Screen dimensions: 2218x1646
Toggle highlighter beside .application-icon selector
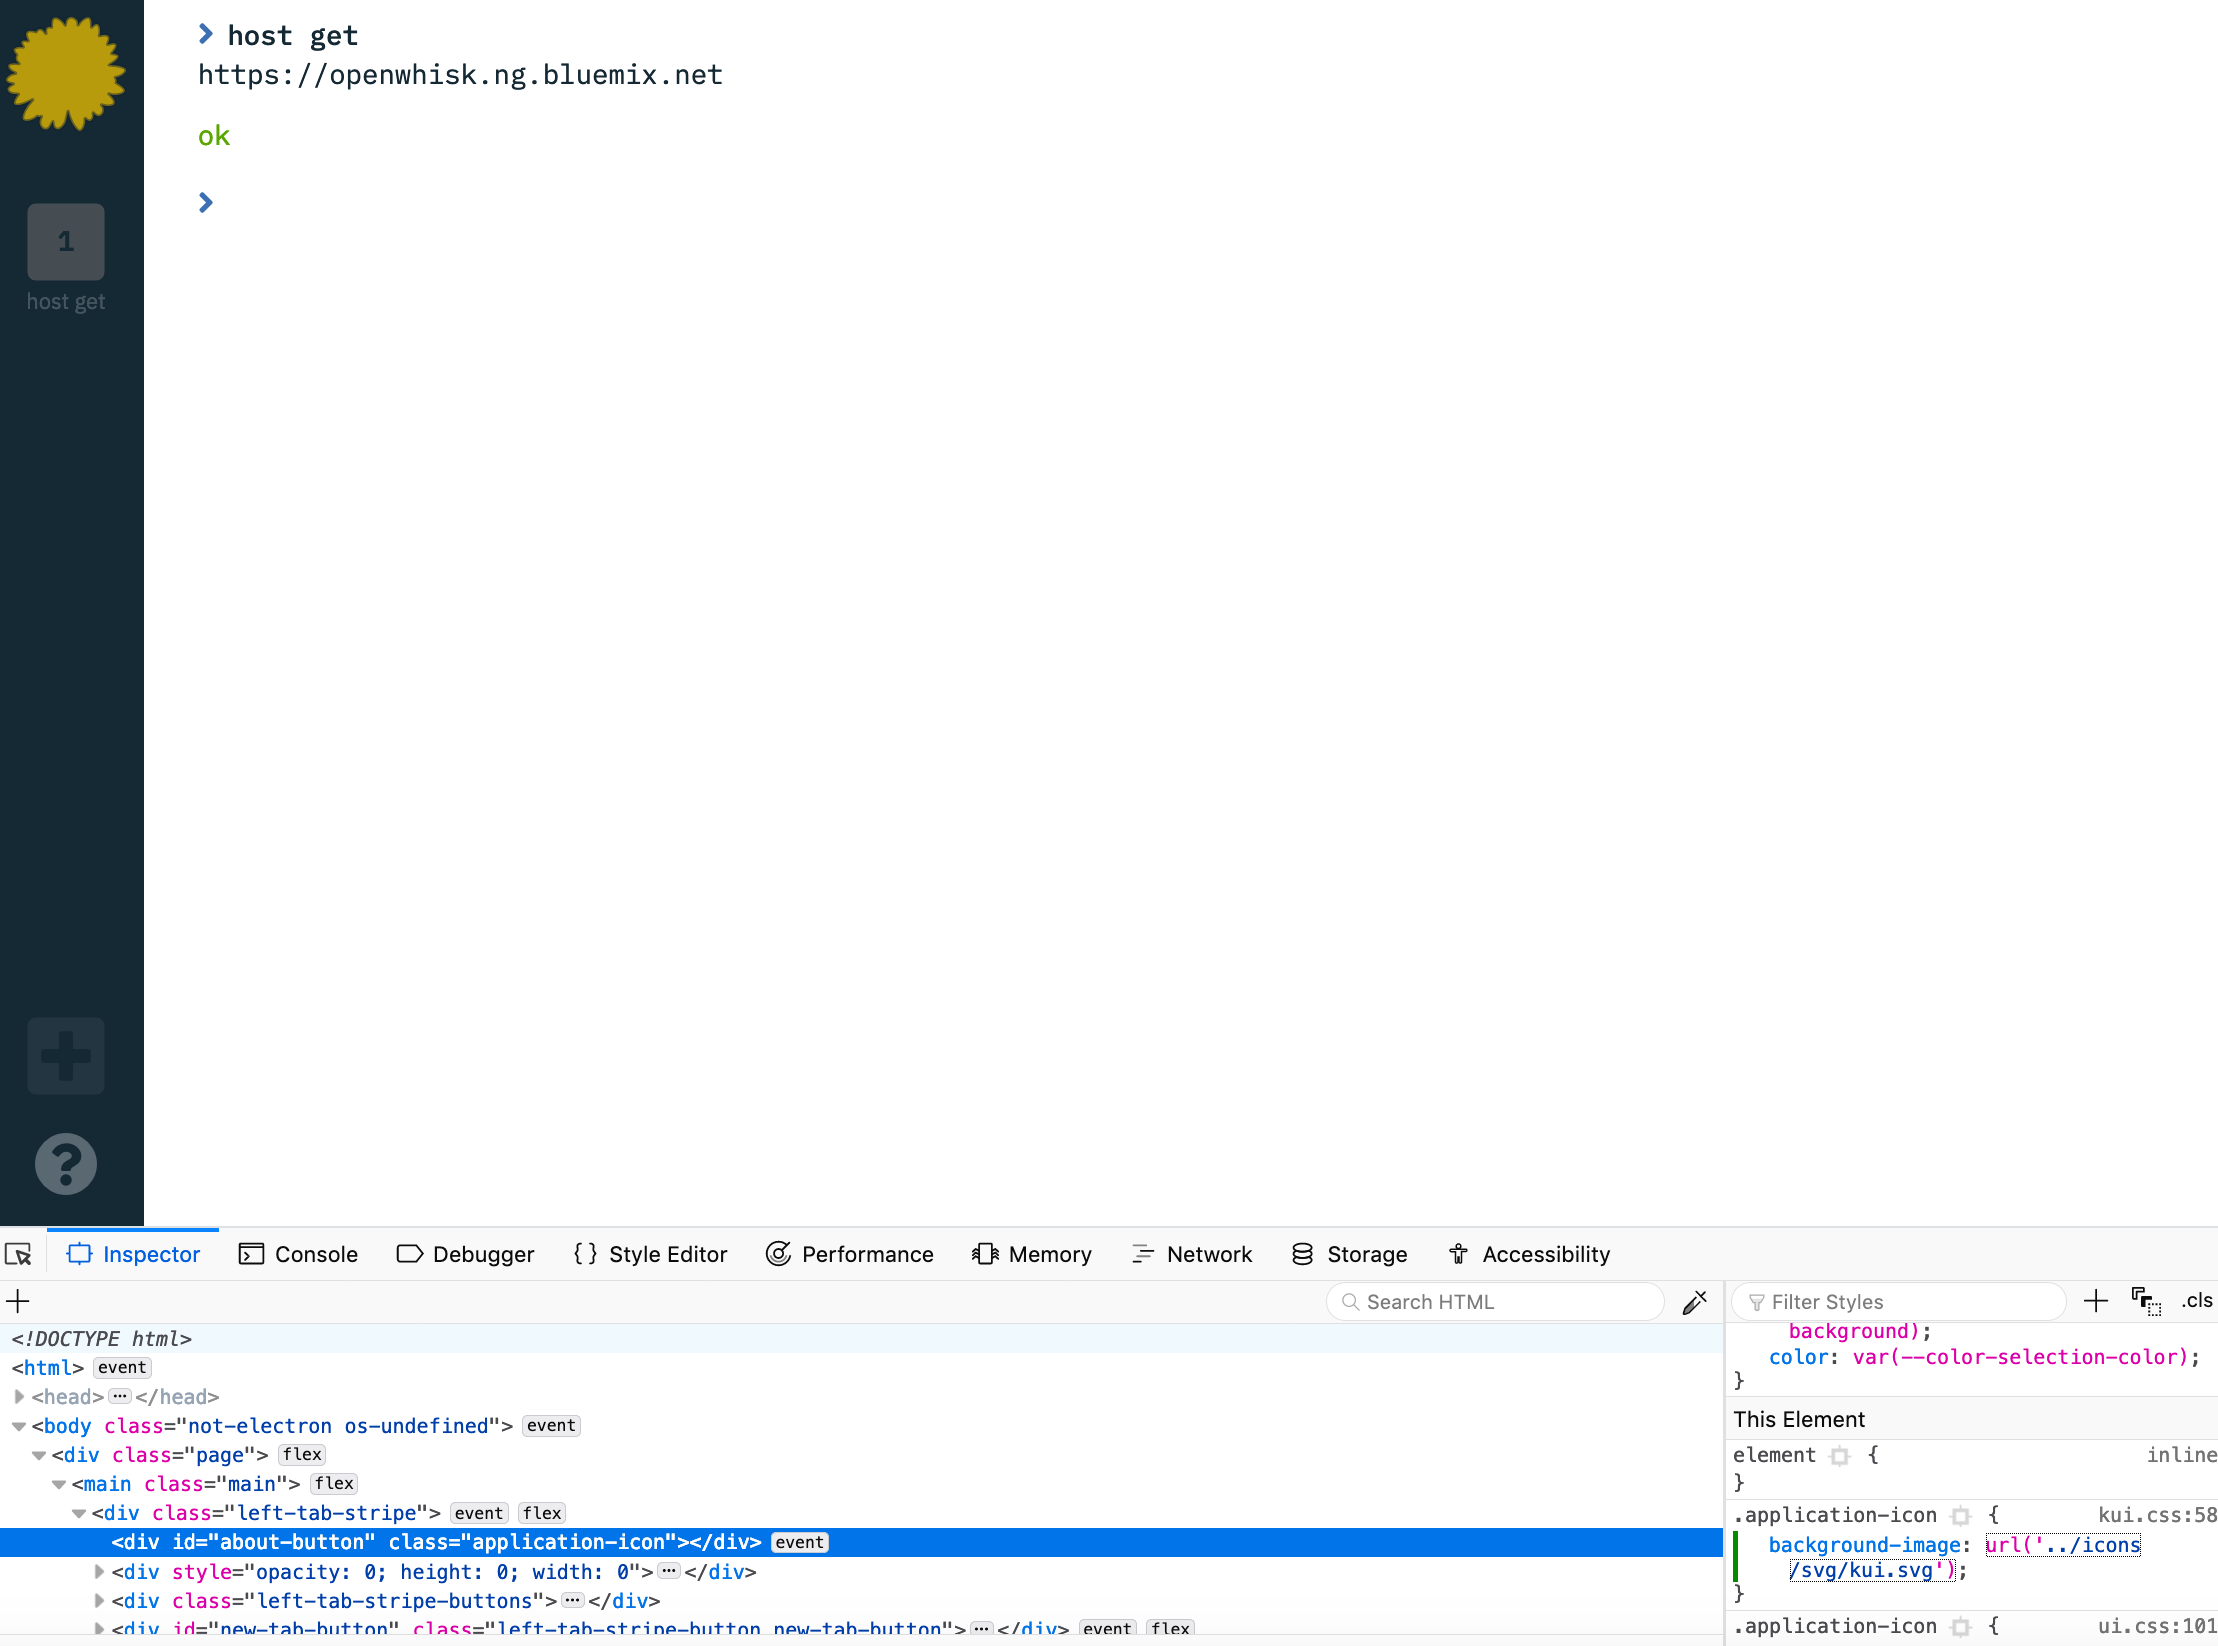tap(1960, 1515)
